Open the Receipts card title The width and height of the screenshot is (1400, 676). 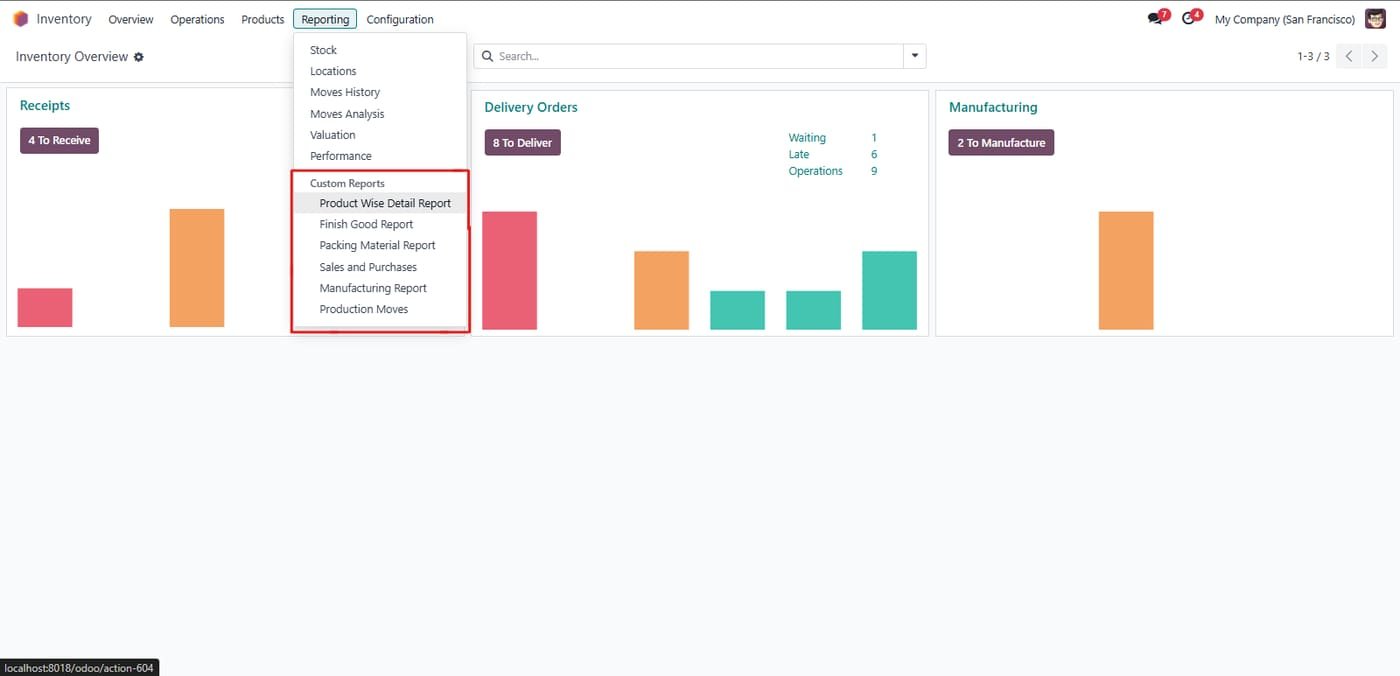point(45,106)
